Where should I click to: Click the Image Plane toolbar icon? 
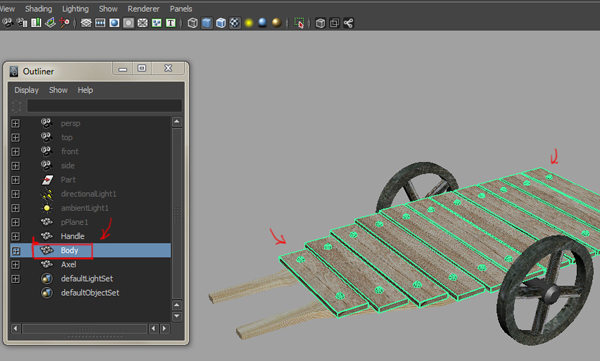[50, 23]
